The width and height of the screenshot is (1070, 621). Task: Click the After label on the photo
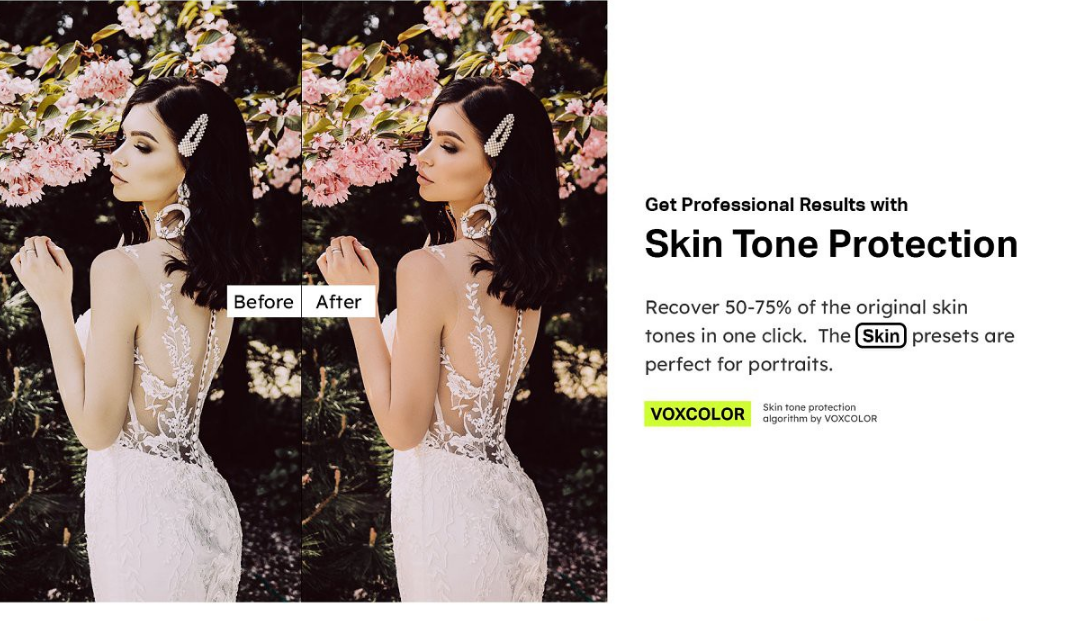339,302
